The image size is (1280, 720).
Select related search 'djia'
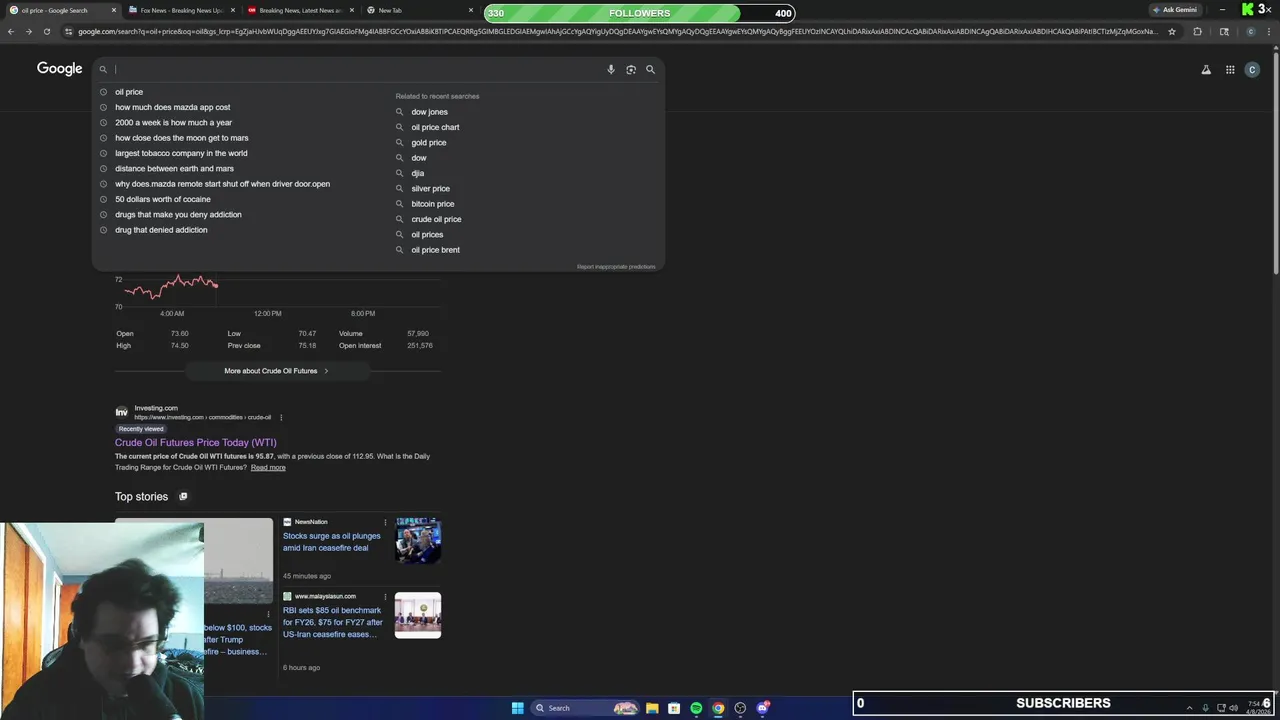[417, 173]
